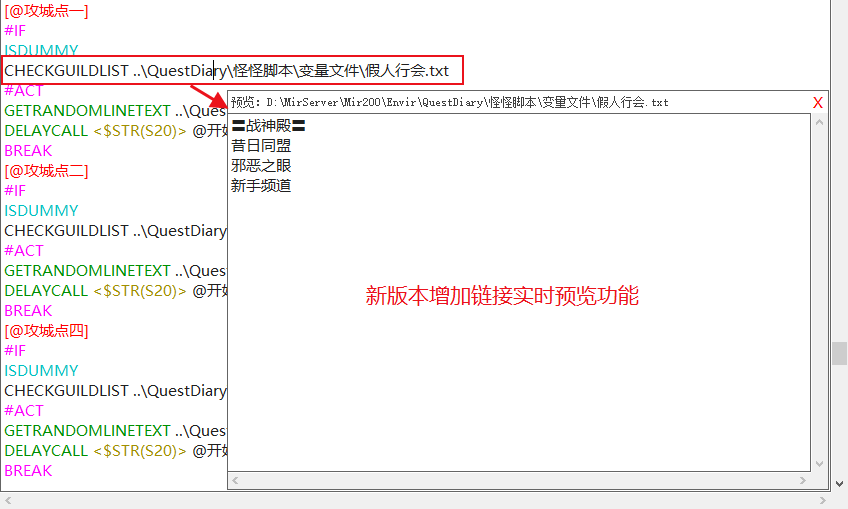Click the 邪恶之眼 entry in preview
Screen dimensions: 848x509
pyautogui.click(x=261, y=166)
